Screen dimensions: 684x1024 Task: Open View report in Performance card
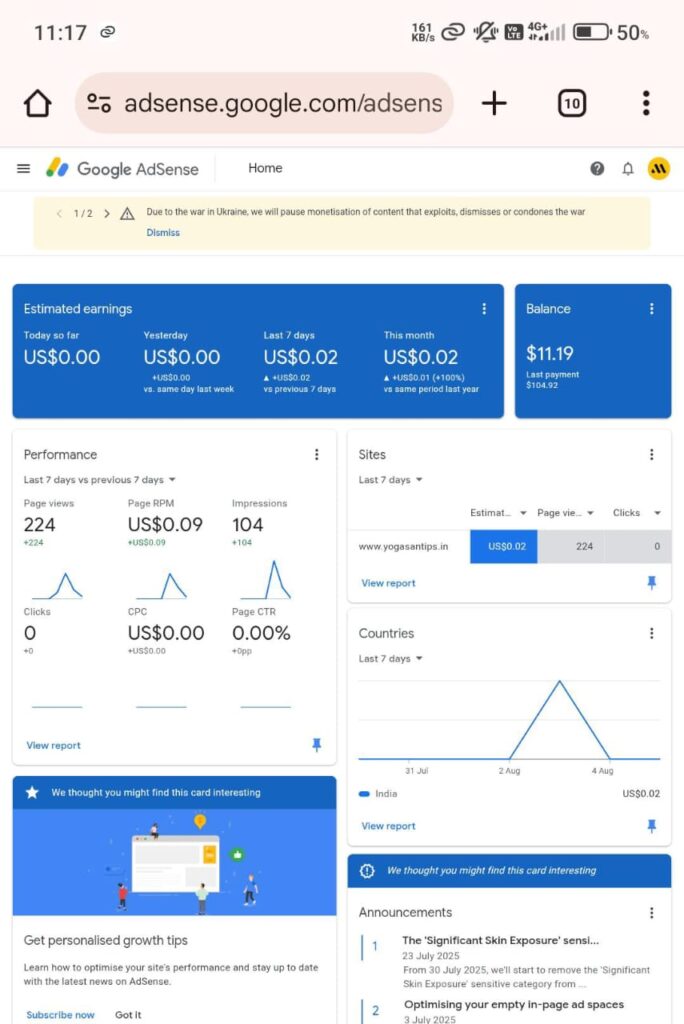[x=54, y=745]
